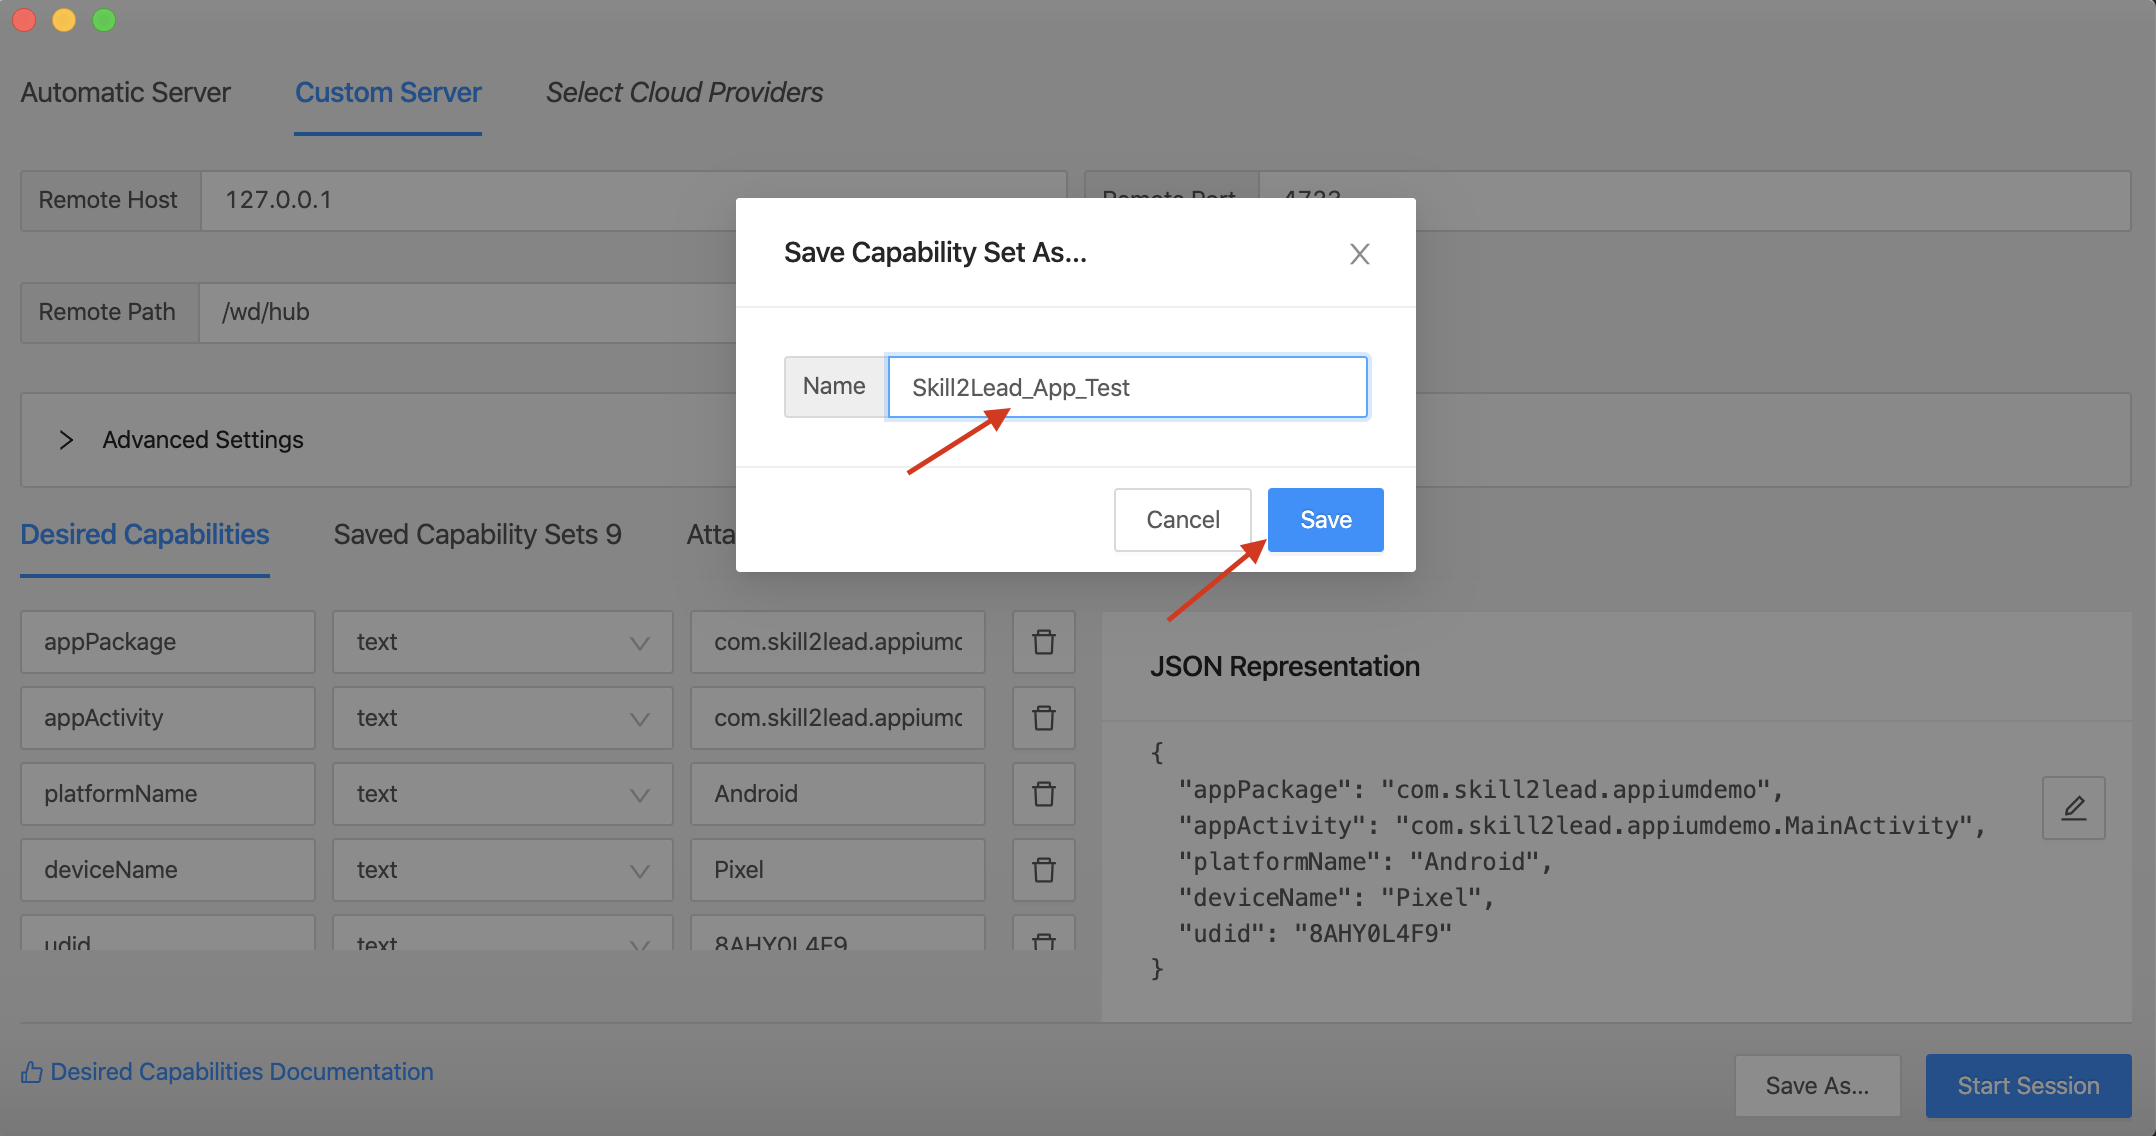Click thumbs-up Desired Capabilities Documentation icon
The height and width of the screenshot is (1136, 2156).
(32, 1072)
